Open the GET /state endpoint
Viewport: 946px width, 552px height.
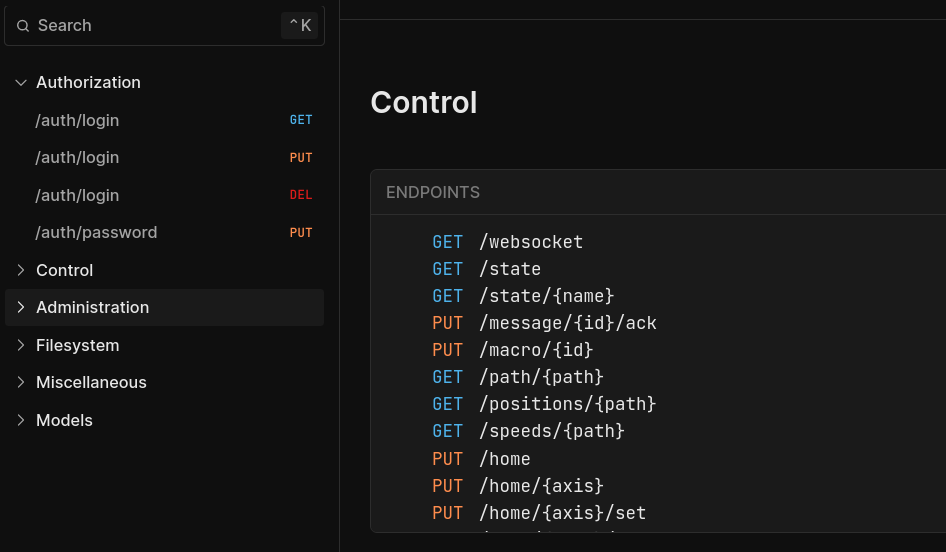click(486, 269)
